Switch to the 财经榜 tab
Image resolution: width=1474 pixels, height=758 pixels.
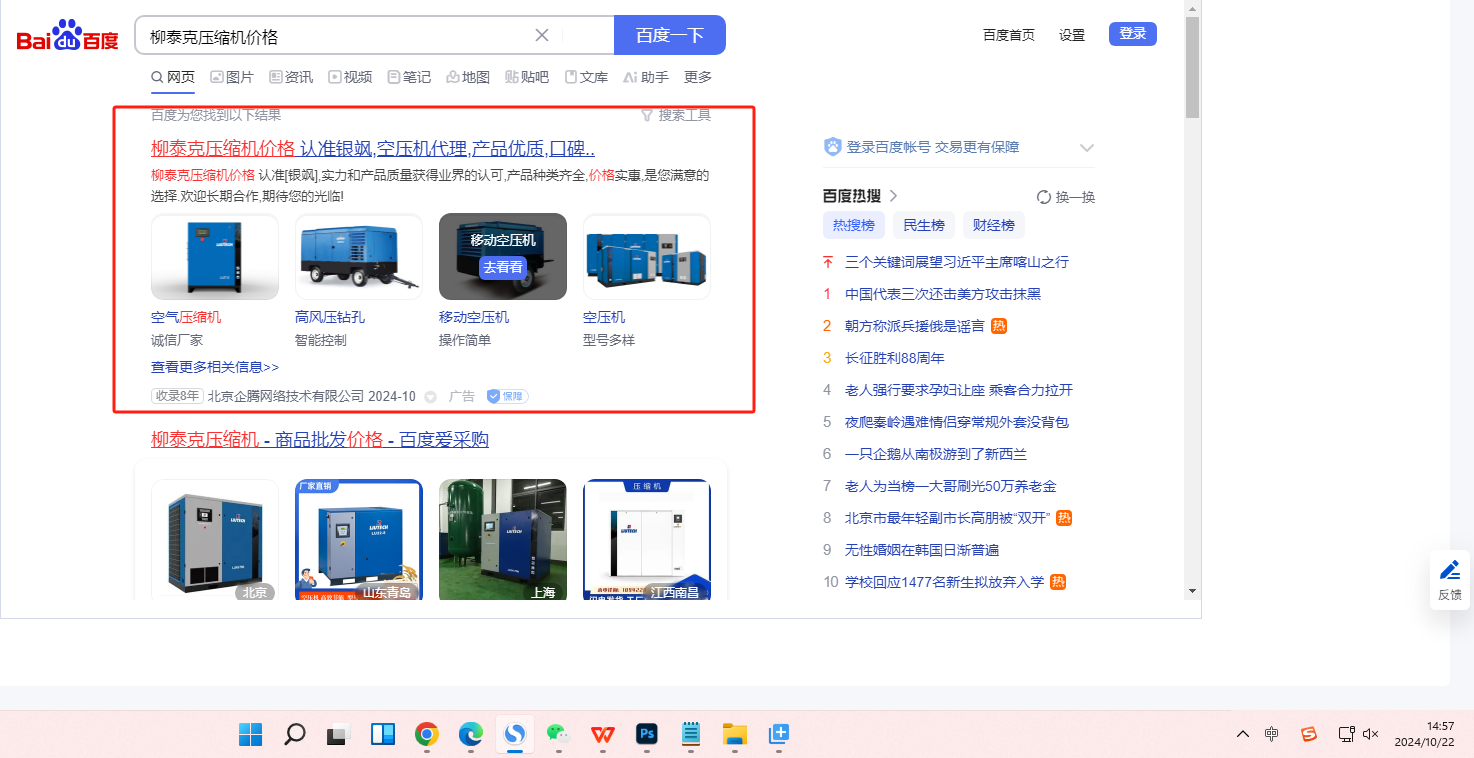(994, 225)
